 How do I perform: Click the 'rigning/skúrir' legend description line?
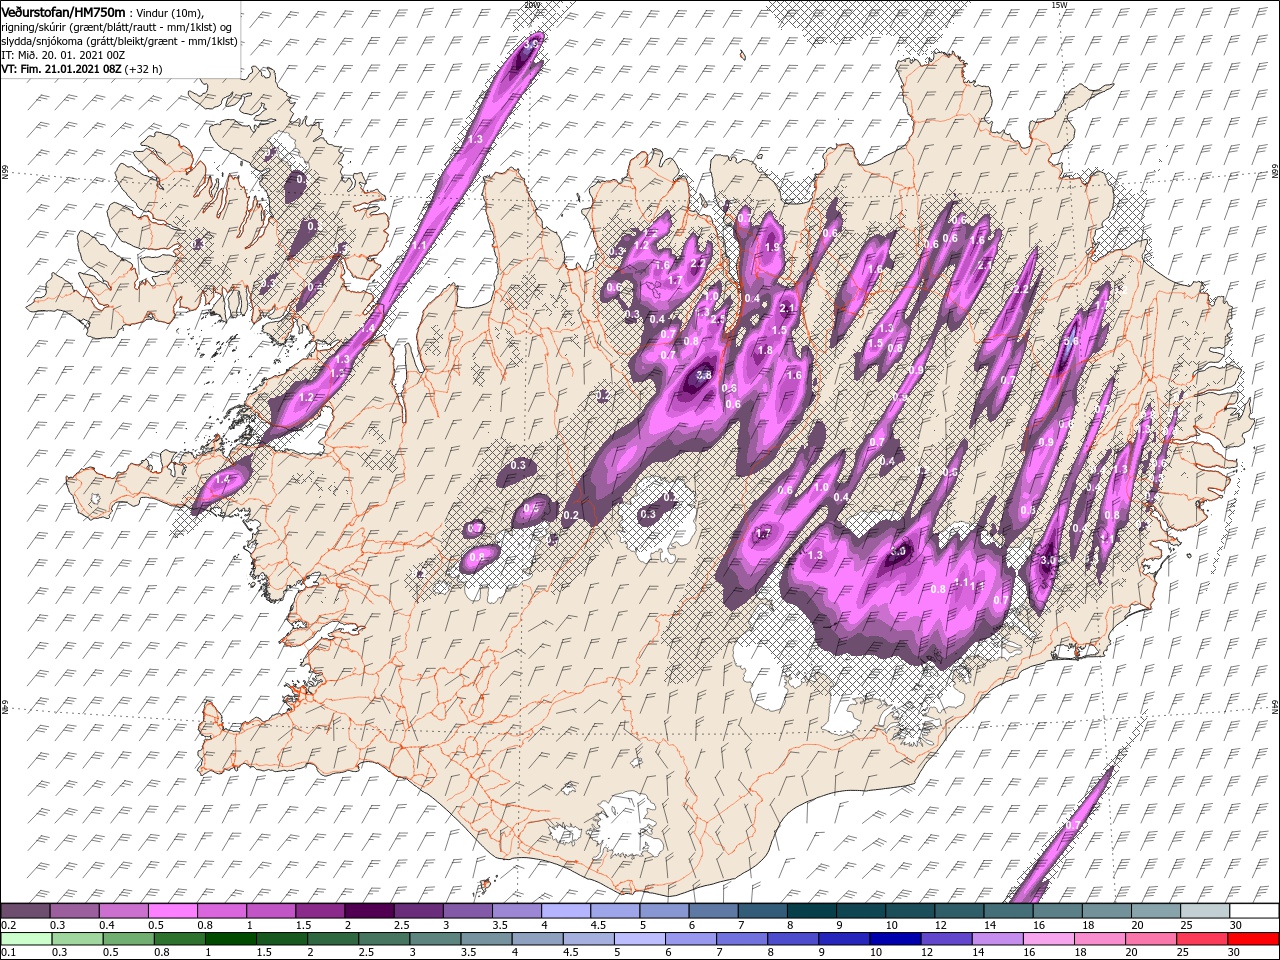[117, 26]
